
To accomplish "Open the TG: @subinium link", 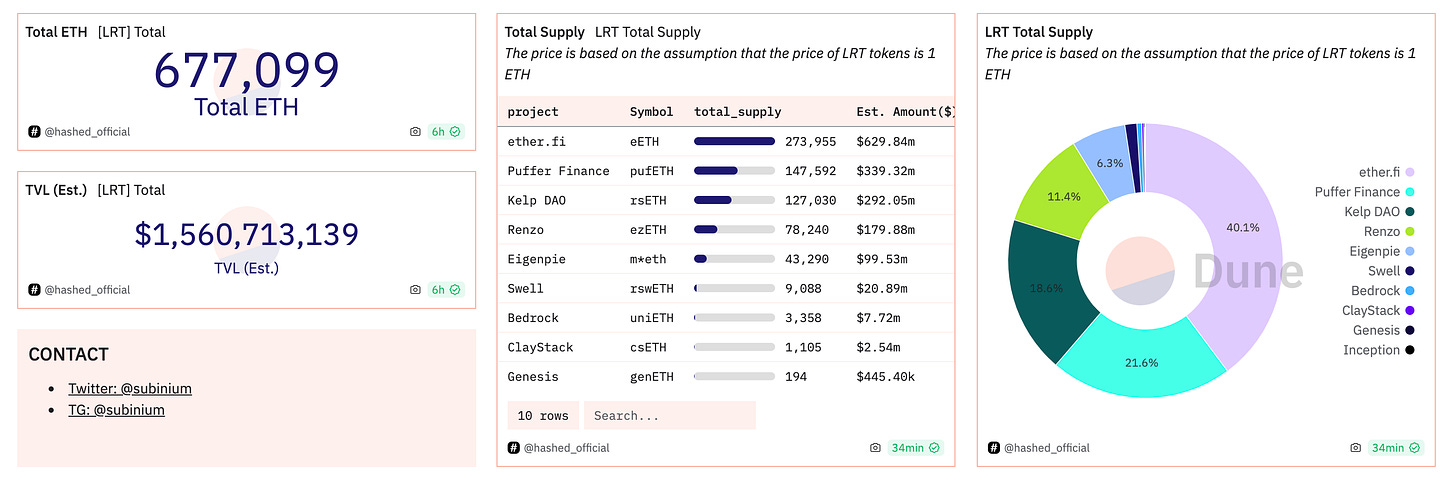I will click(116, 410).
